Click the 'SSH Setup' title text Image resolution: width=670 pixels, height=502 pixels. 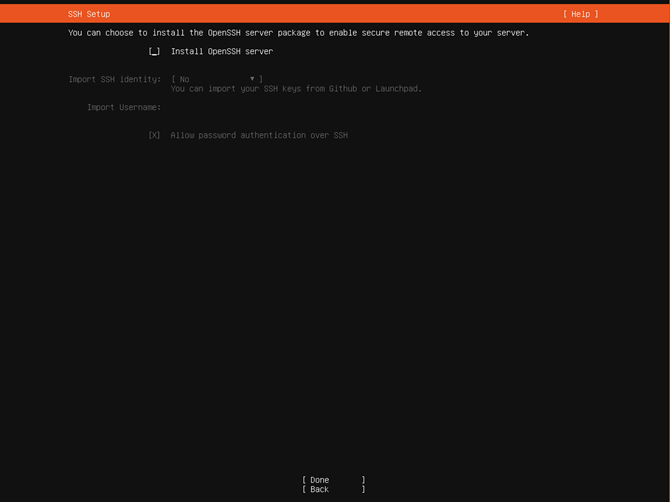pos(89,14)
